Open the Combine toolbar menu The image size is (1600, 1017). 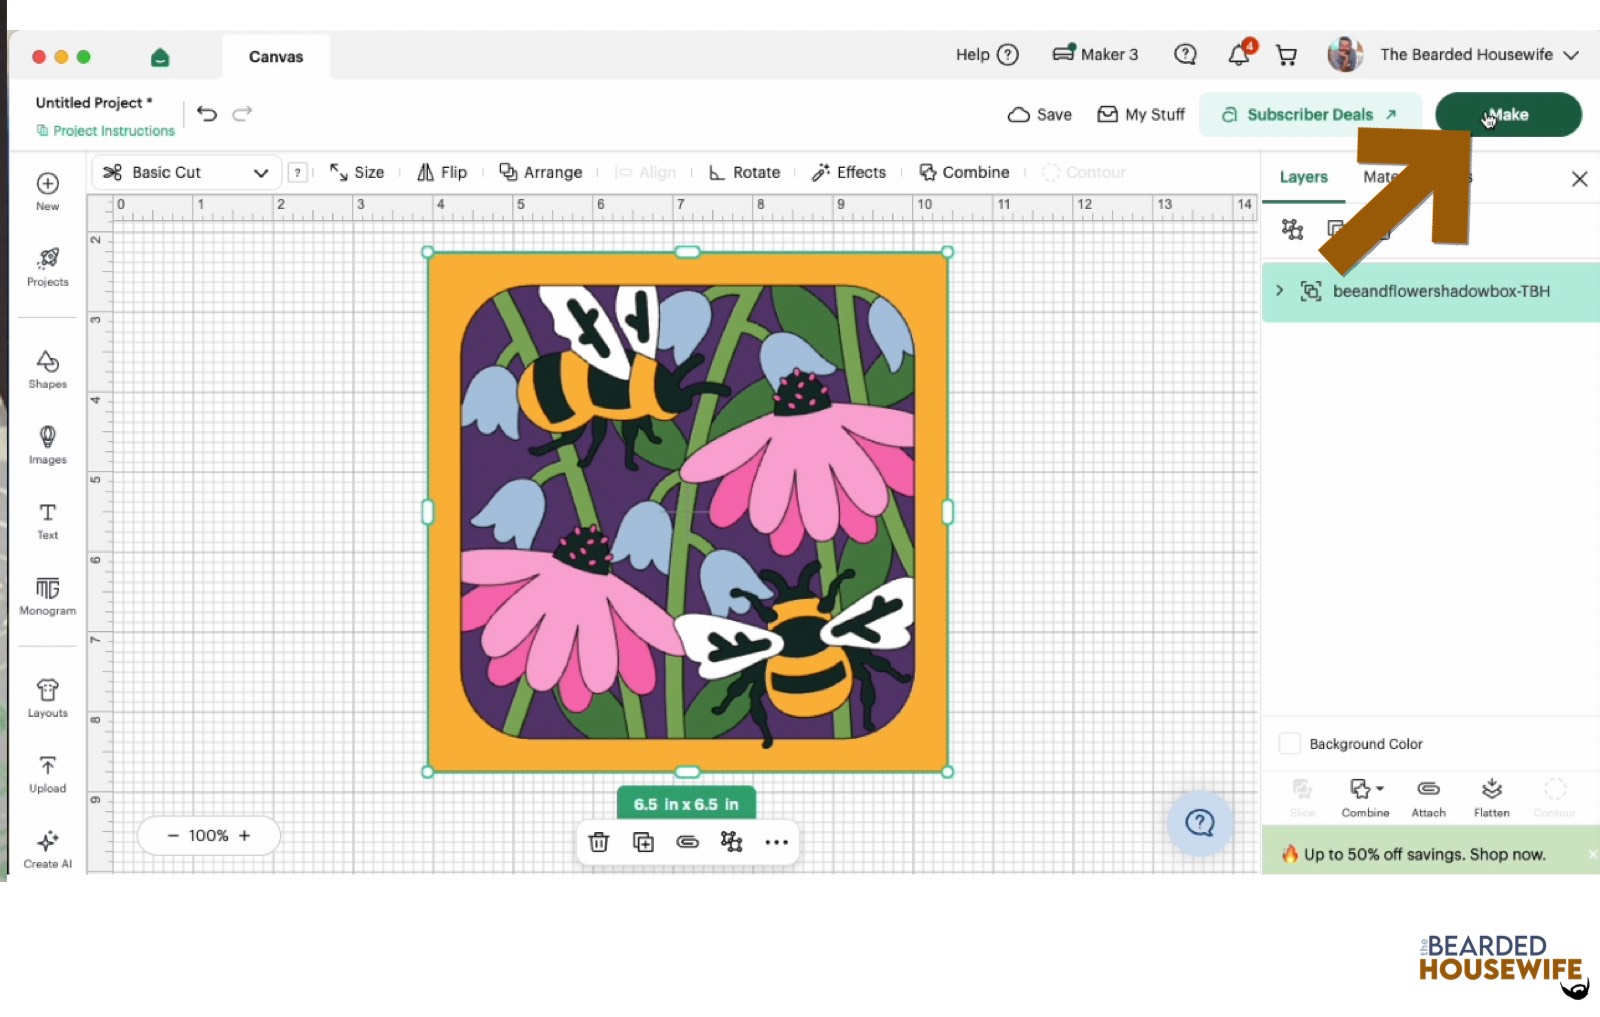(x=965, y=172)
